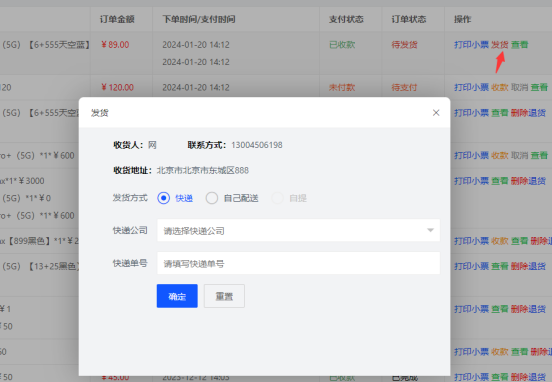Click the ¥89.00 amount cell
The height and width of the screenshot is (382, 552).
115,45
